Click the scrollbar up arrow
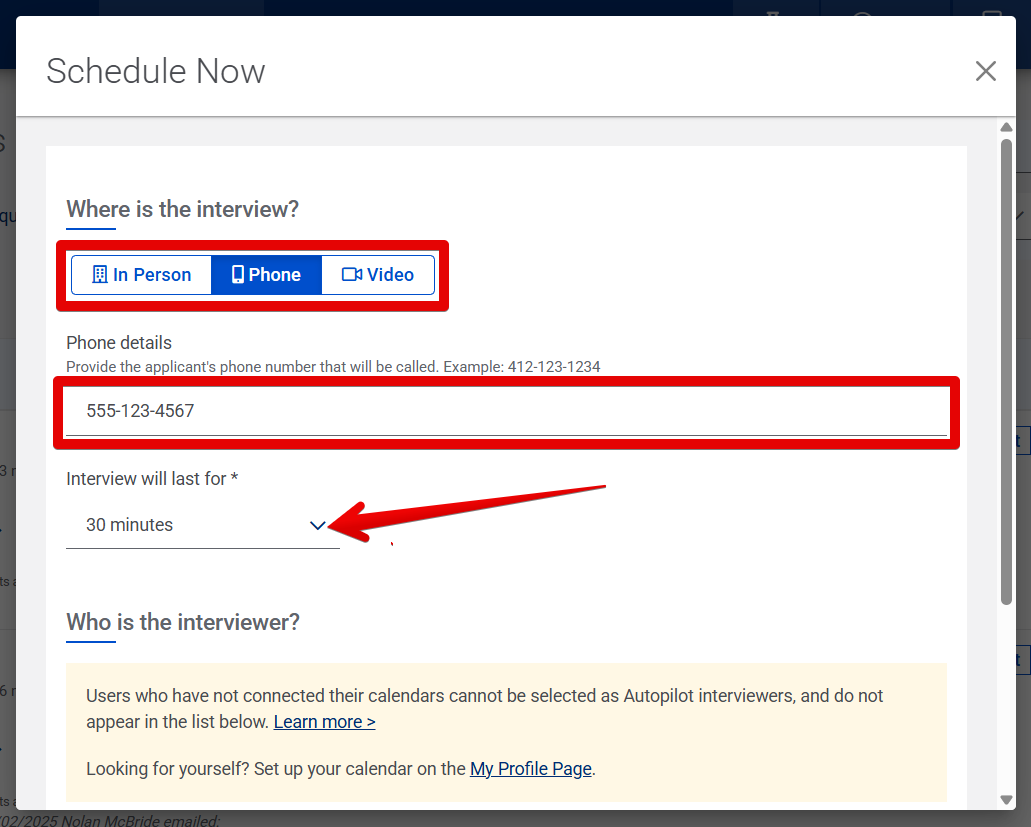Image resolution: width=1031 pixels, height=827 pixels. 1006,126
